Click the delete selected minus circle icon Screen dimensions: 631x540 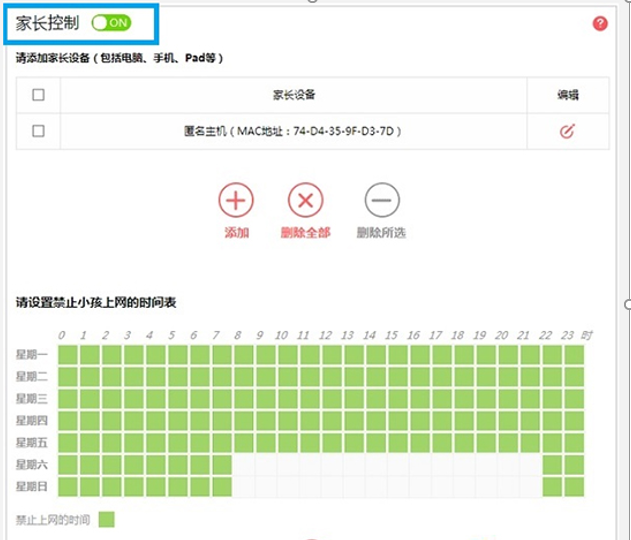[x=381, y=201]
